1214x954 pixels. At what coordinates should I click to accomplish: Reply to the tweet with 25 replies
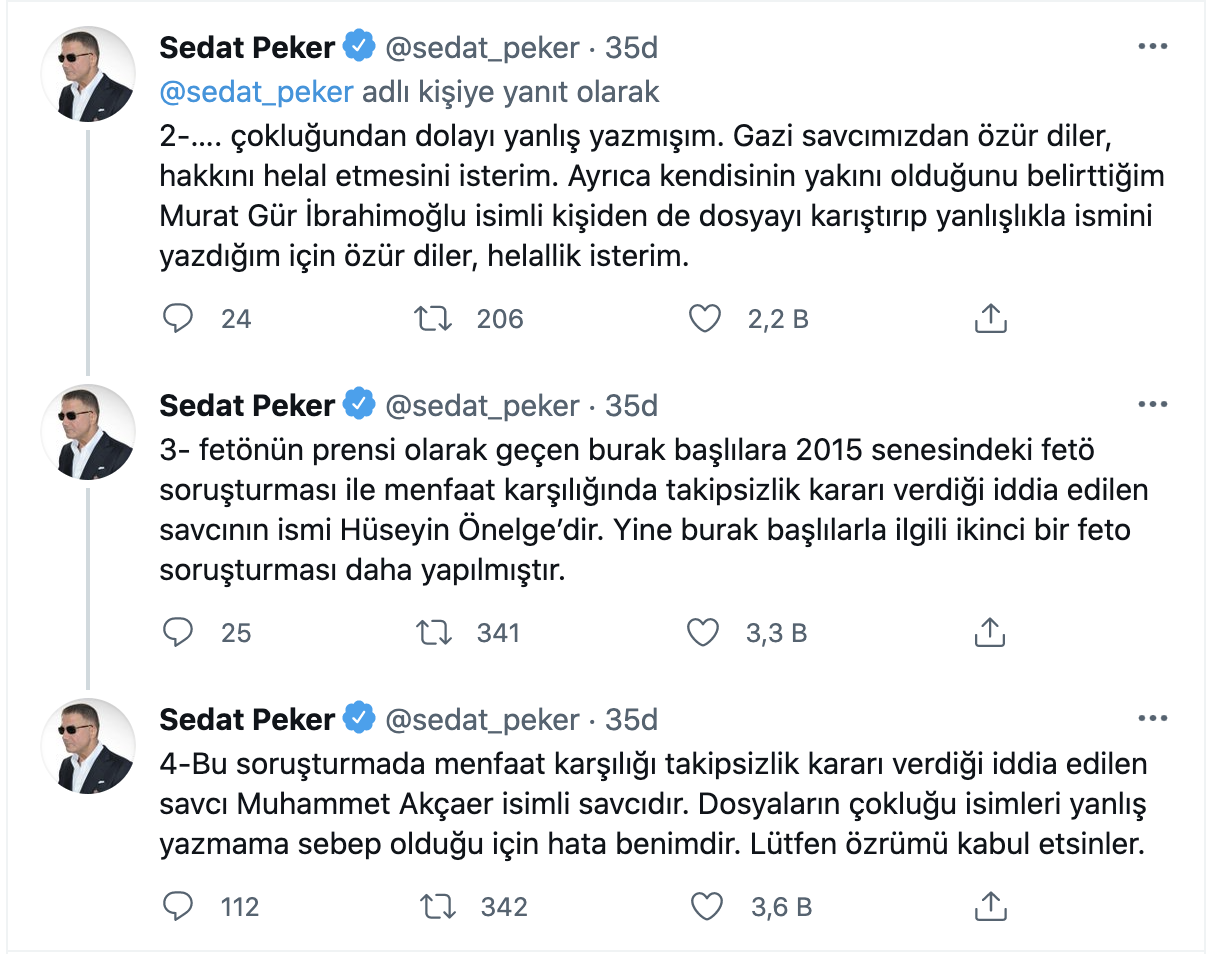pyautogui.click(x=178, y=632)
